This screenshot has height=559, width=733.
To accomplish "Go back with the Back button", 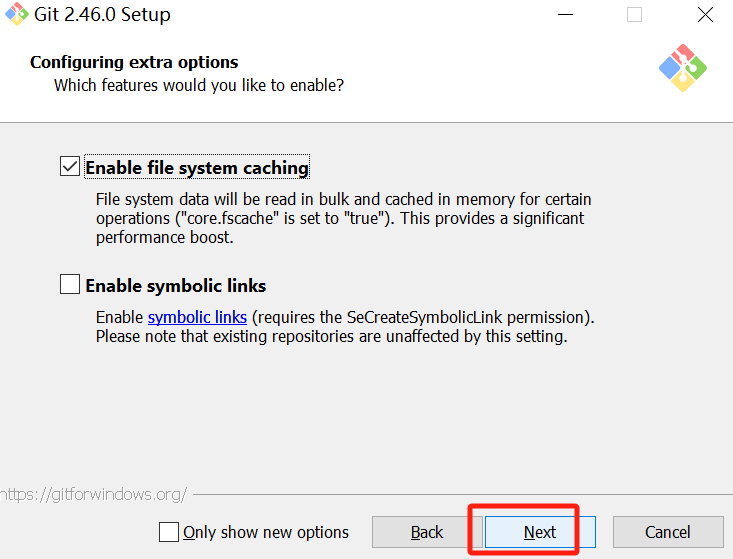I will coord(427,532).
